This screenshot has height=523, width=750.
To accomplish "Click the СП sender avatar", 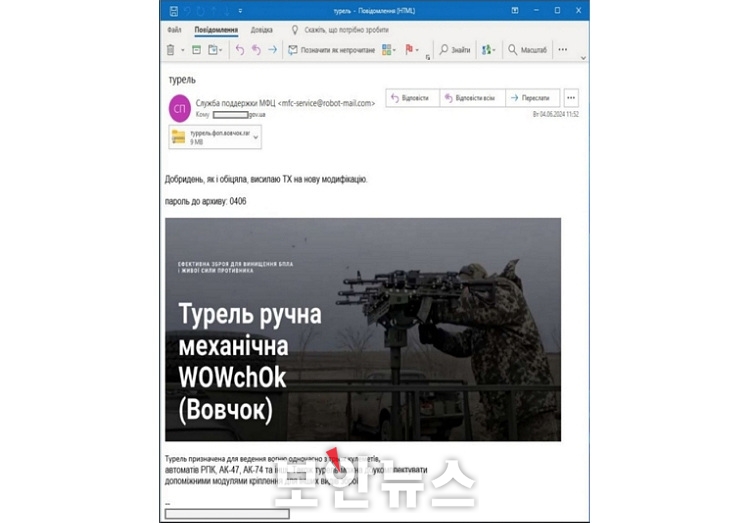I will tap(180, 108).
